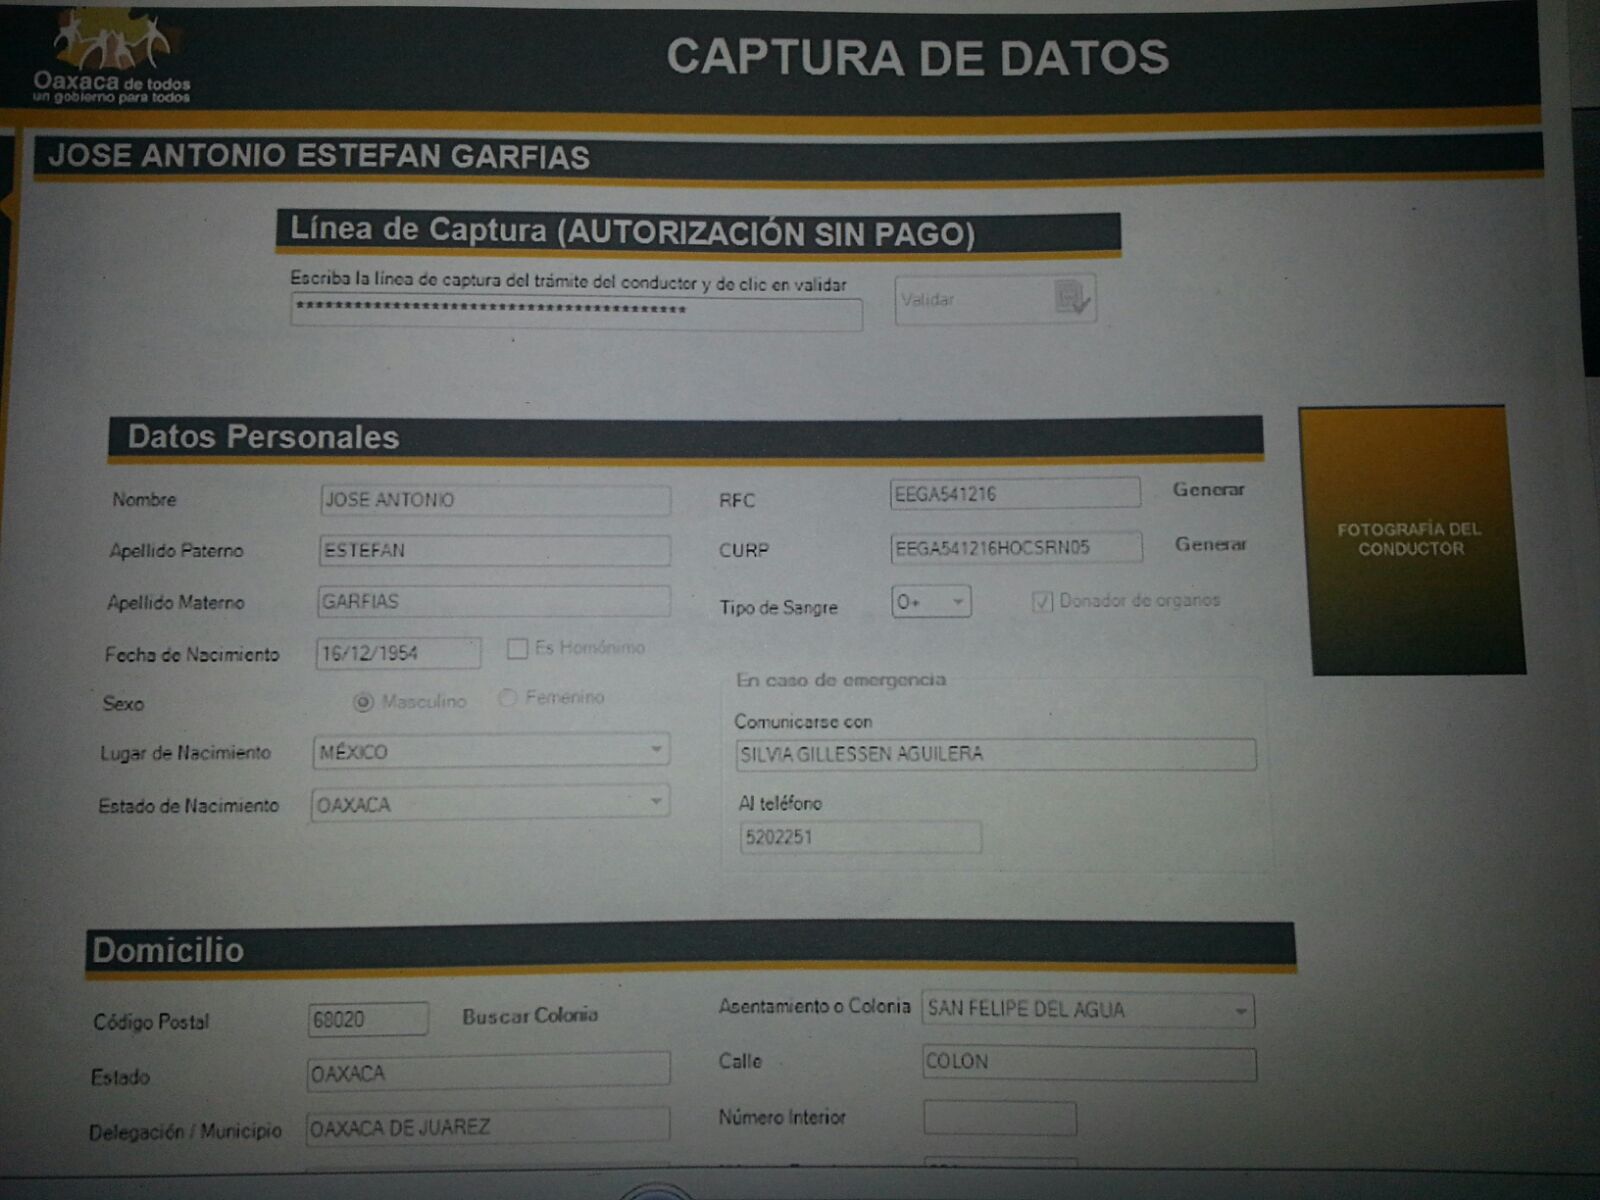Click the Código Postal field 68020

[x=368, y=1019]
